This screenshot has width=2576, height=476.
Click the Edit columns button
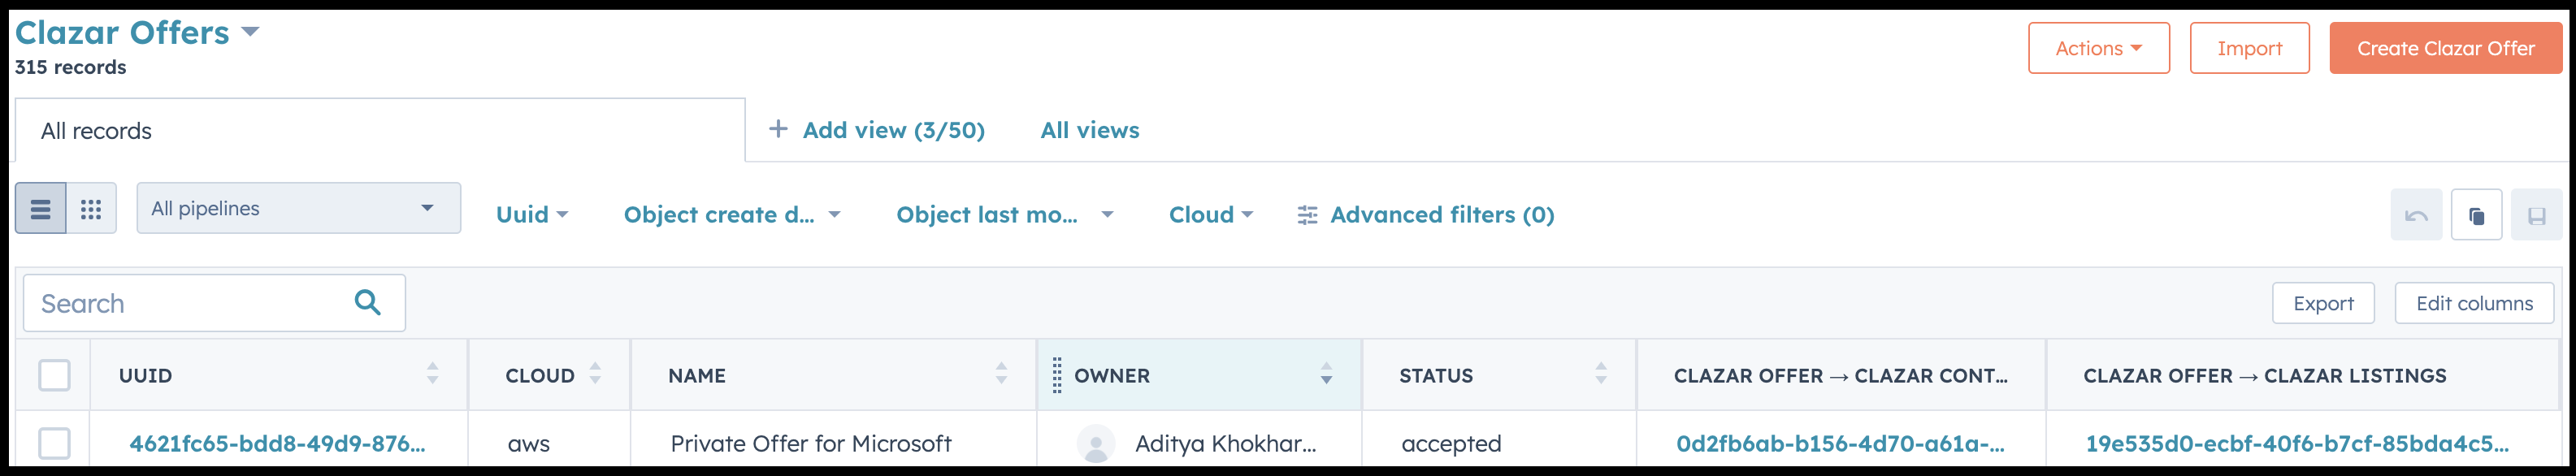2474,303
